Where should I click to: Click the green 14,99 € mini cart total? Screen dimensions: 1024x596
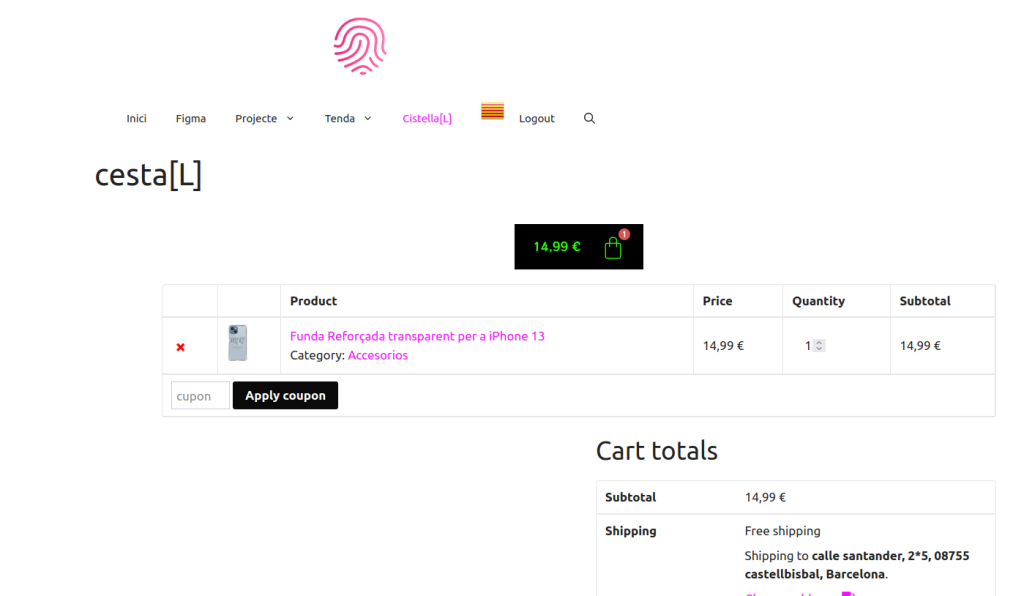pyautogui.click(x=556, y=247)
